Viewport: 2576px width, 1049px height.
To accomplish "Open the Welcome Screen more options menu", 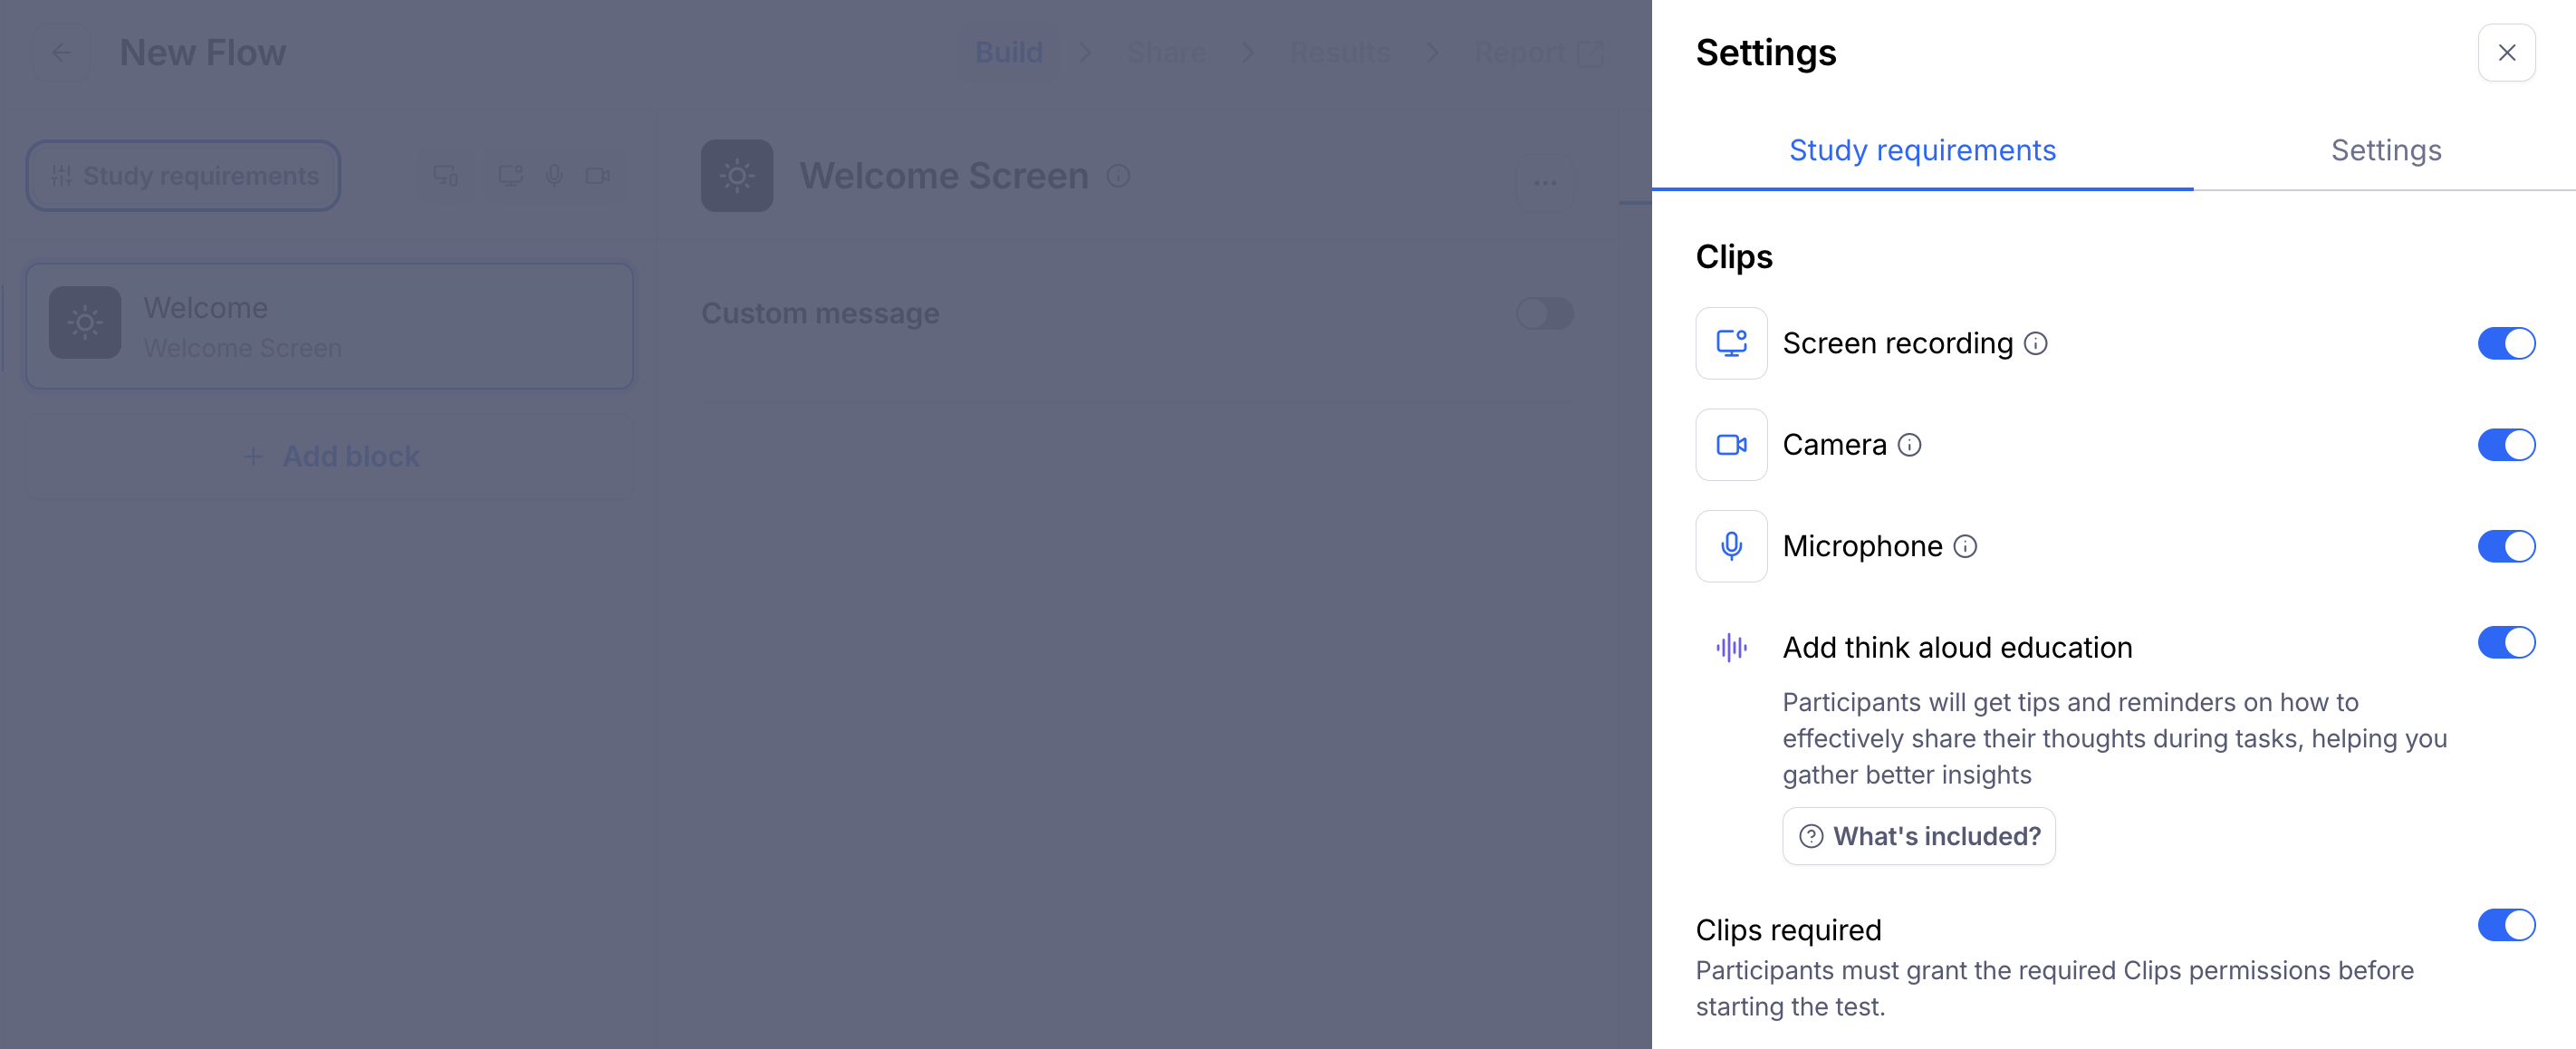I will 1545,183.
